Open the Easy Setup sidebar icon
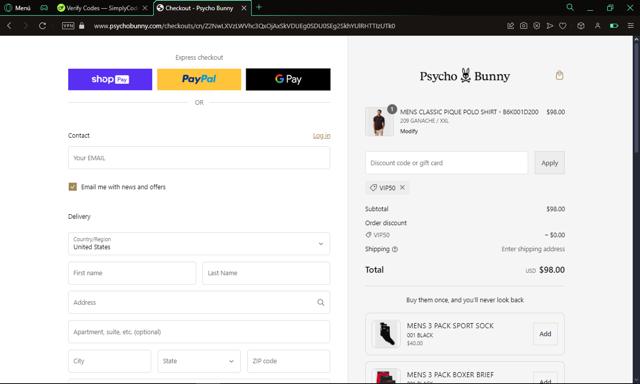The height and width of the screenshot is (384, 640). 631,26
